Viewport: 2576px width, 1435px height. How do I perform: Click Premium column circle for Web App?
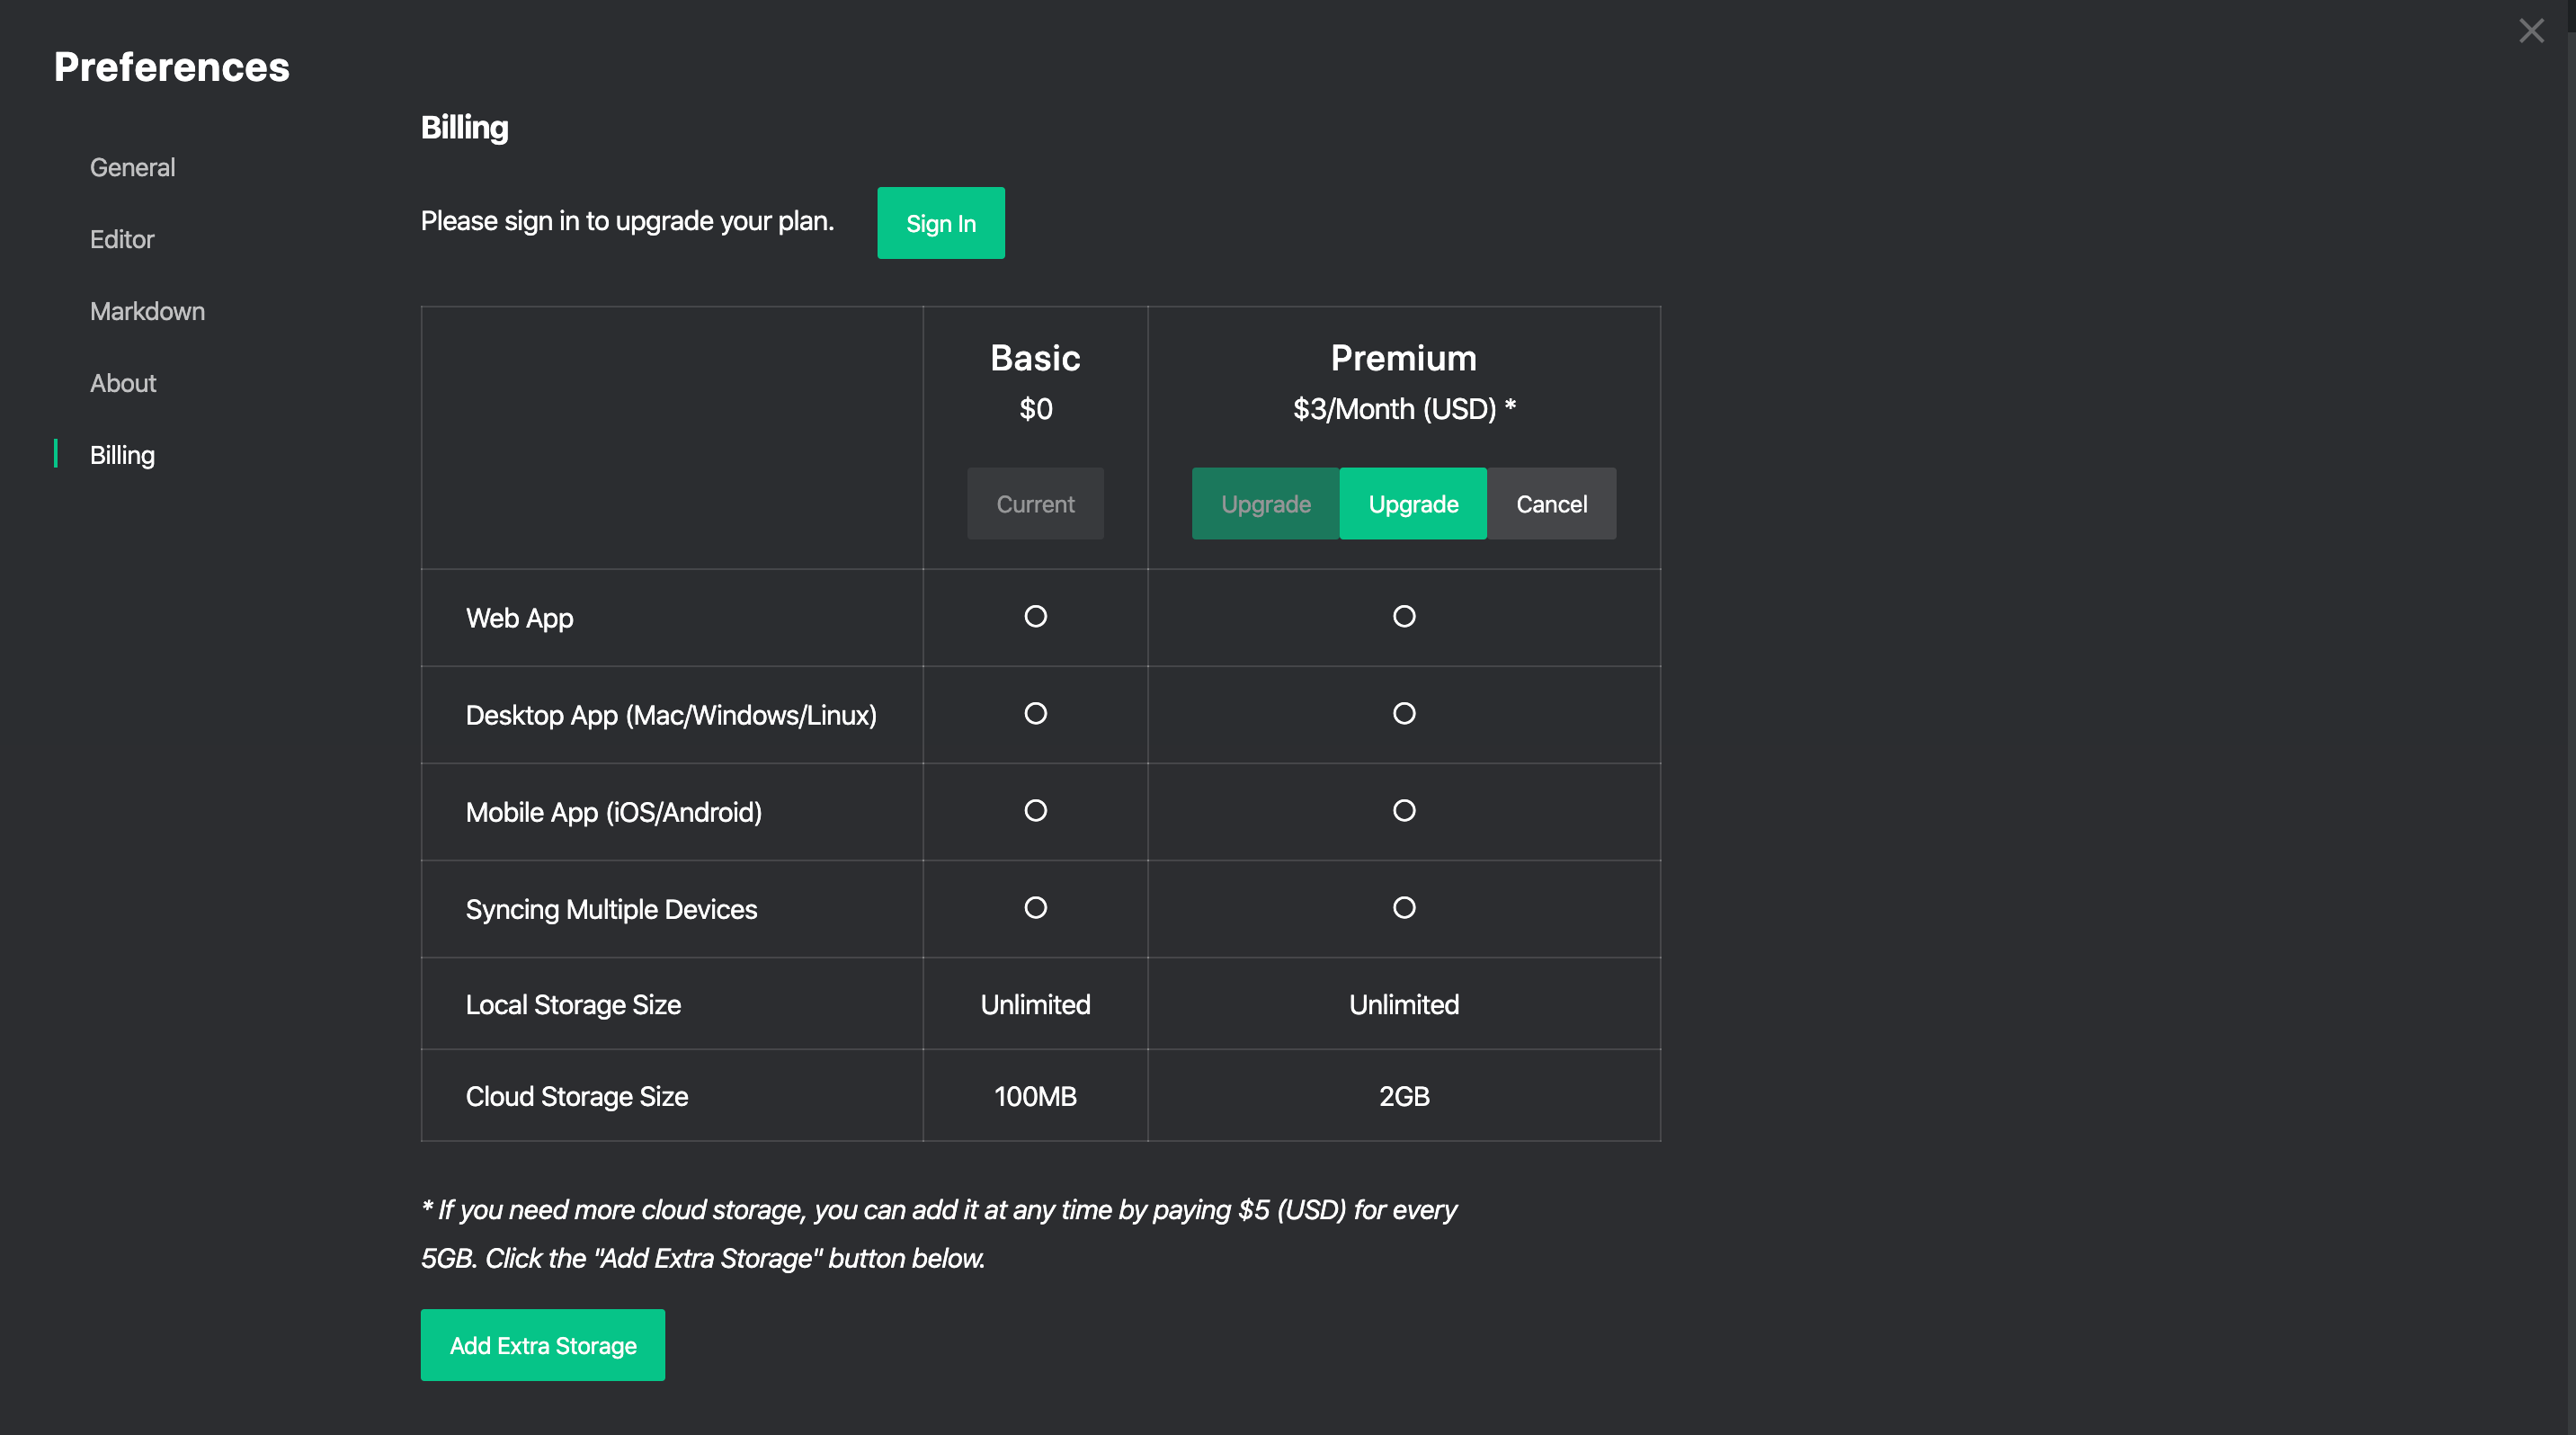click(x=1403, y=616)
